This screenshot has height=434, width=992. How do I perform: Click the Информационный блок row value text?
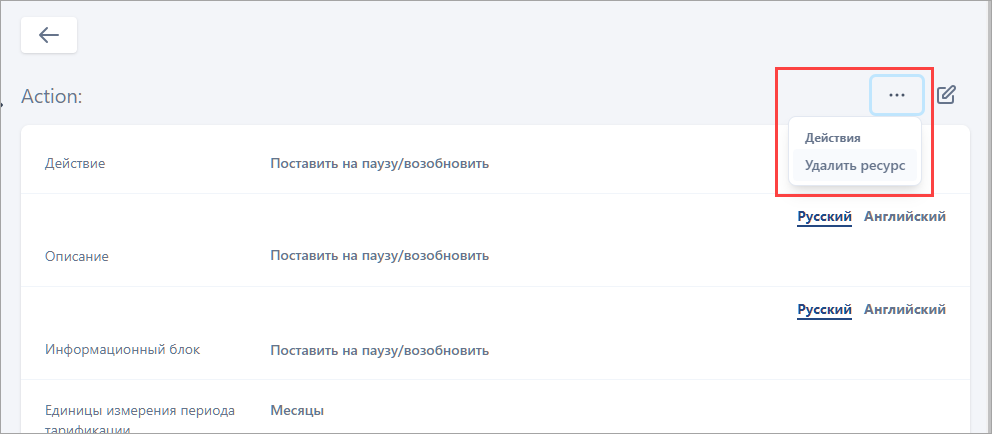point(379,350)
